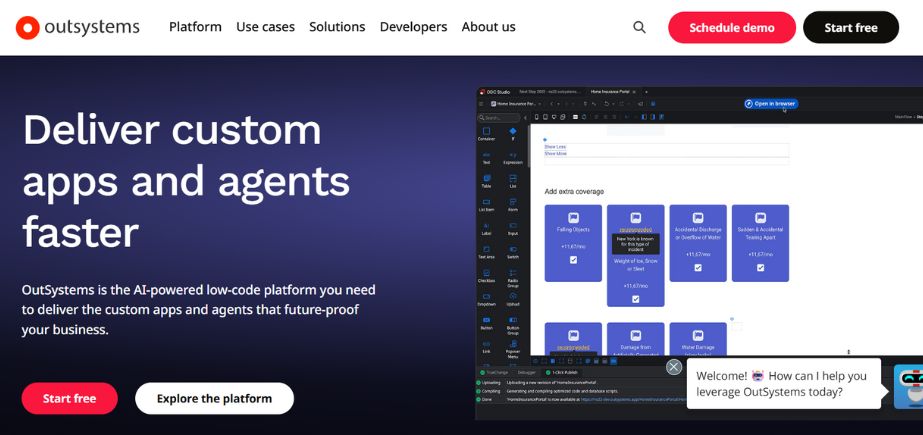
Task: Switch to the Home Insurance Portal tab
Action: click(611, 92)
